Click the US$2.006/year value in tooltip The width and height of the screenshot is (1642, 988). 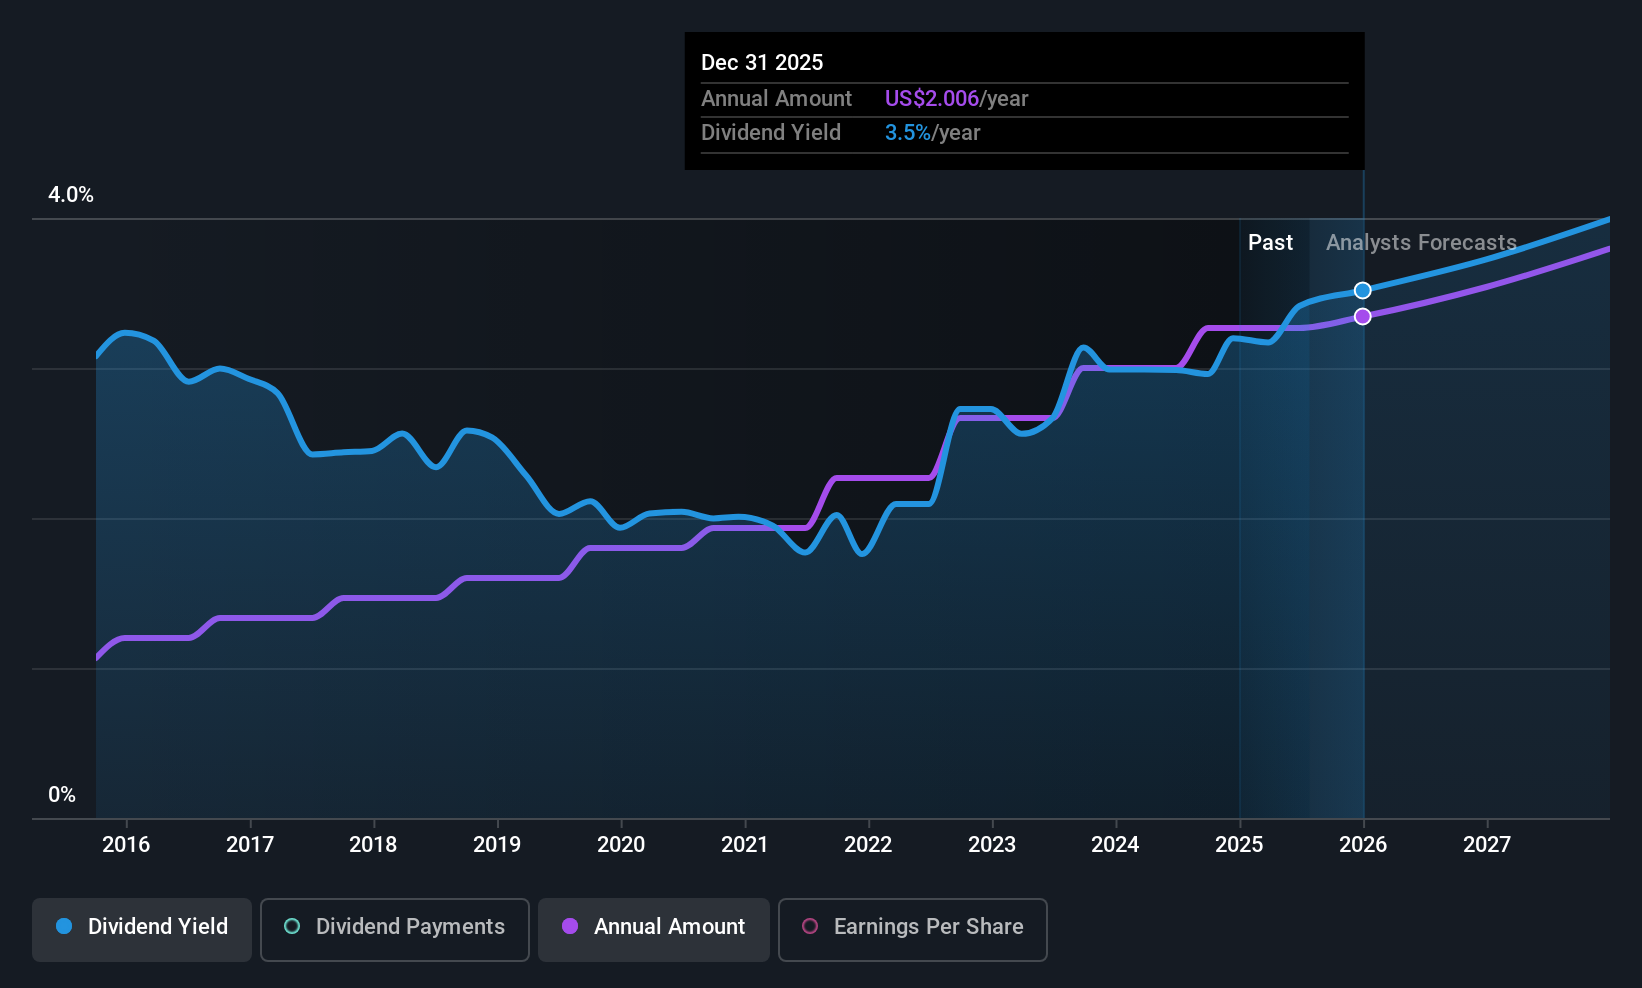pyautogui.click(x=956, y=99)
